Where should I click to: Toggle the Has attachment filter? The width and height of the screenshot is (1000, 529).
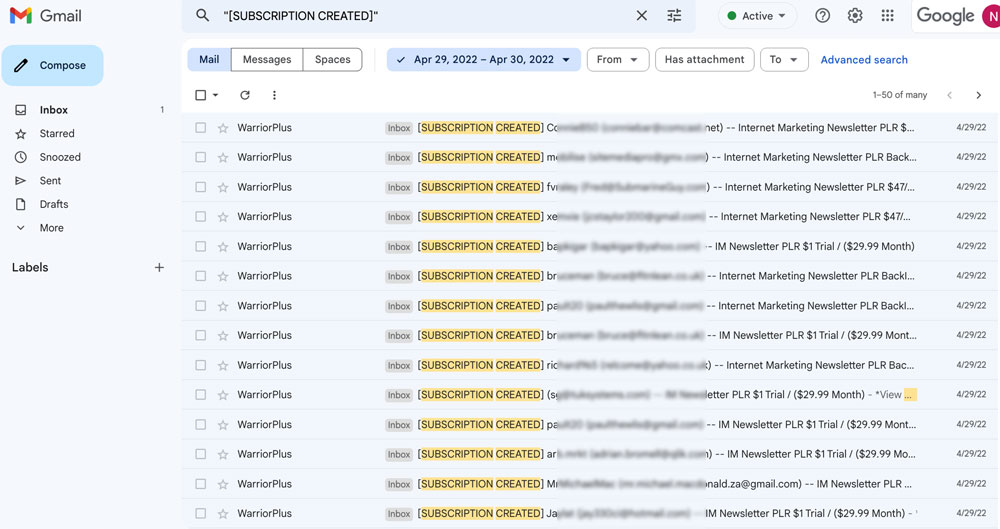tap(704, 59)
